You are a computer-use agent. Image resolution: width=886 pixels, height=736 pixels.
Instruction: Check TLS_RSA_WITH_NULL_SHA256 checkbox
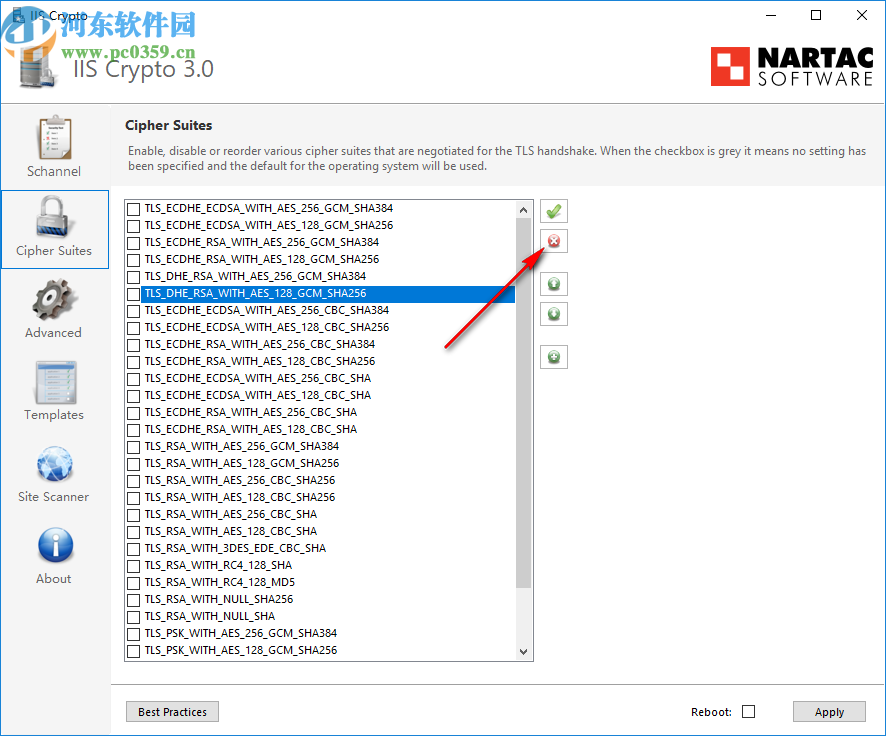[133, 600]
